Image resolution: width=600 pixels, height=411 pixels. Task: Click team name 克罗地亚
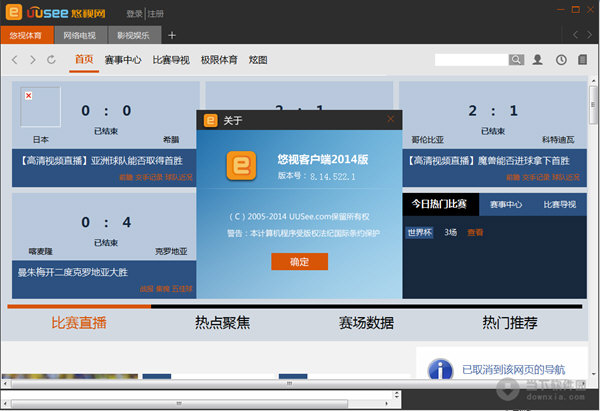click(x=171, y=251)
